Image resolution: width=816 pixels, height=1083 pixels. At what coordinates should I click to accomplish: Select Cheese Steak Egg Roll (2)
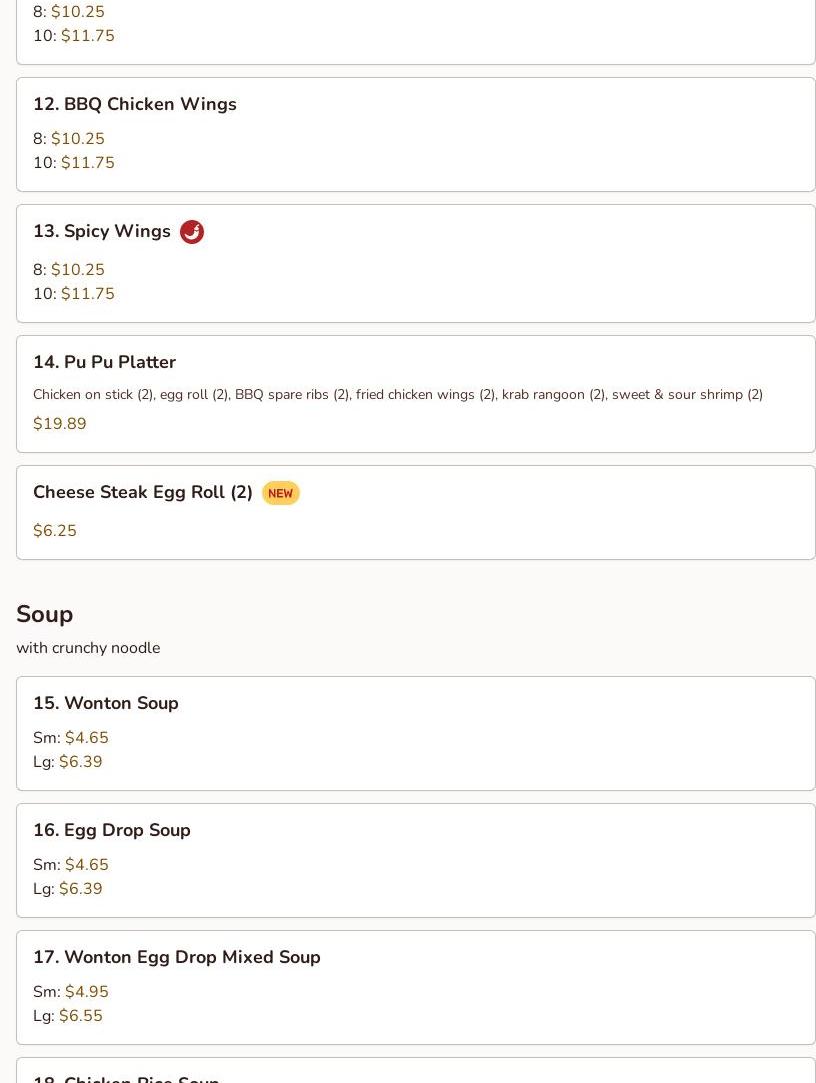(x=143, y=492)
